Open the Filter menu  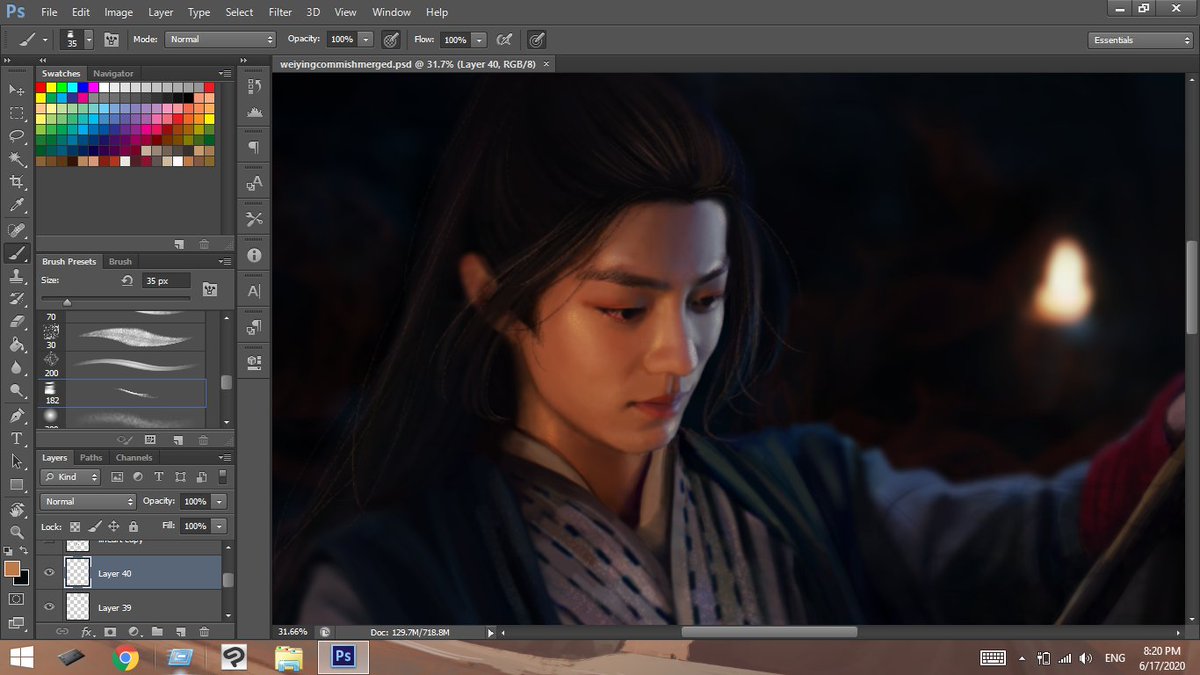click(279, 12)
